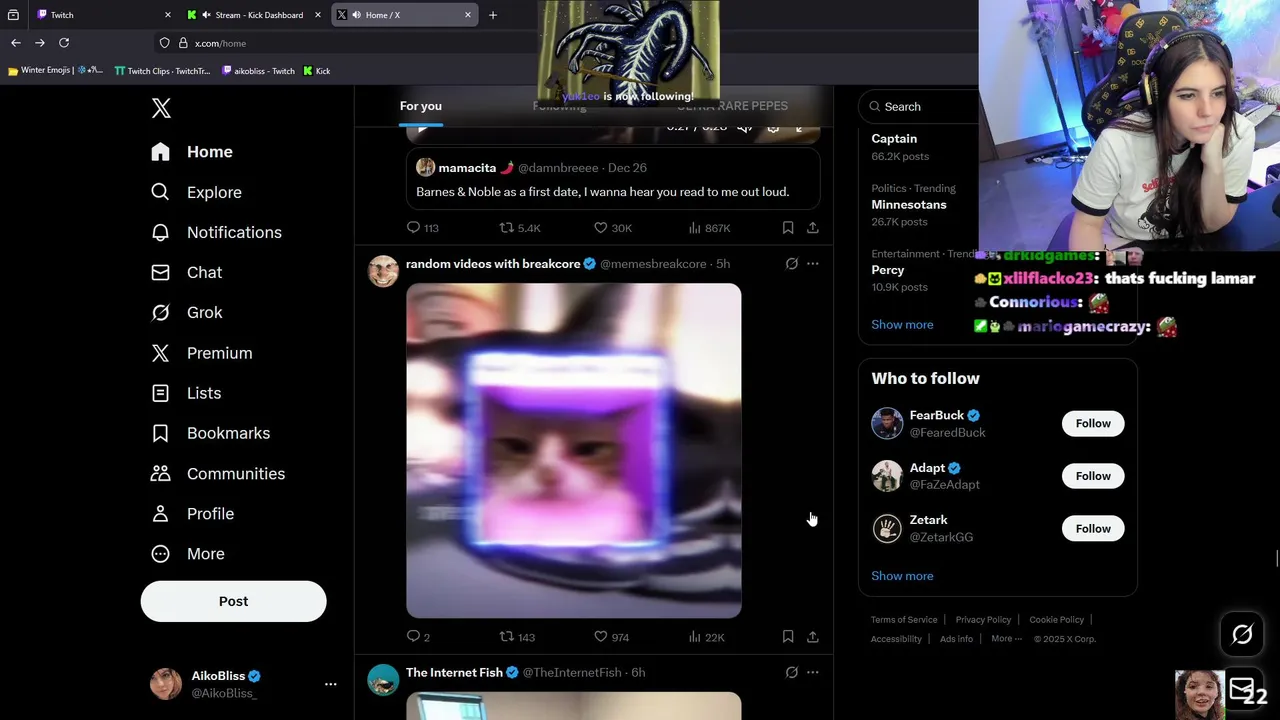Share the breakcore cat post

coord(813,637)
